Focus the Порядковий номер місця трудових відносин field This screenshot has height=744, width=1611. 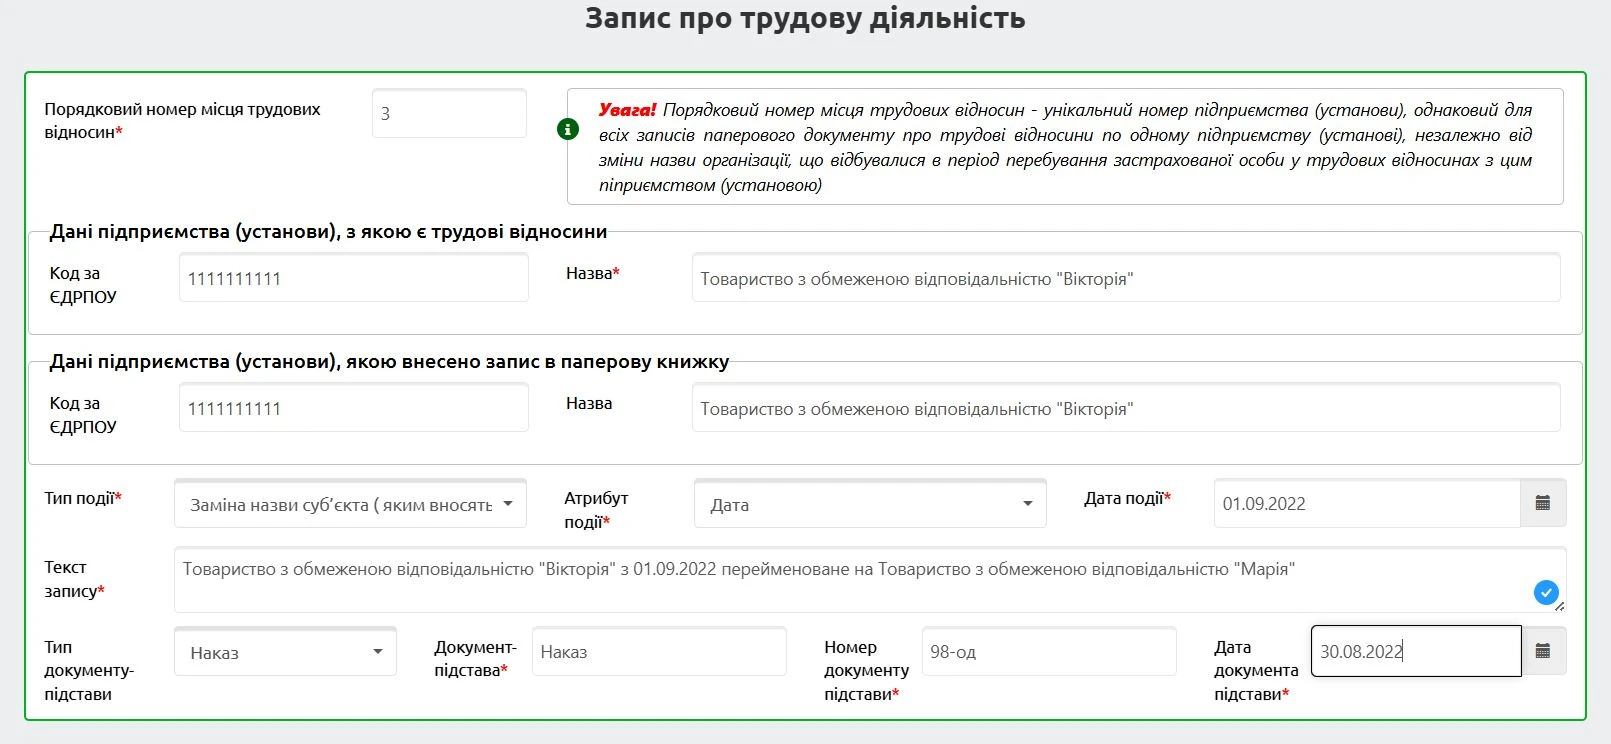coord(449,114)
